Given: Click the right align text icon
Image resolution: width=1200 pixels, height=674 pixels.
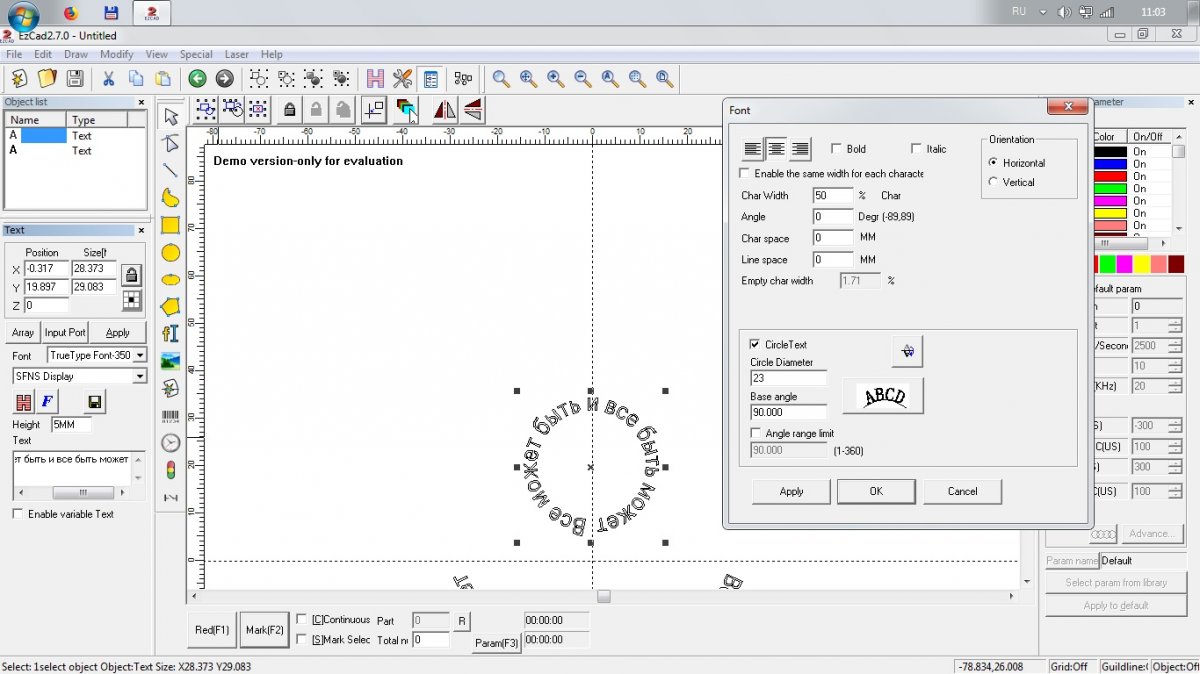Looking at the screenshot, I should pyautogui.click(x=800, y=149).
